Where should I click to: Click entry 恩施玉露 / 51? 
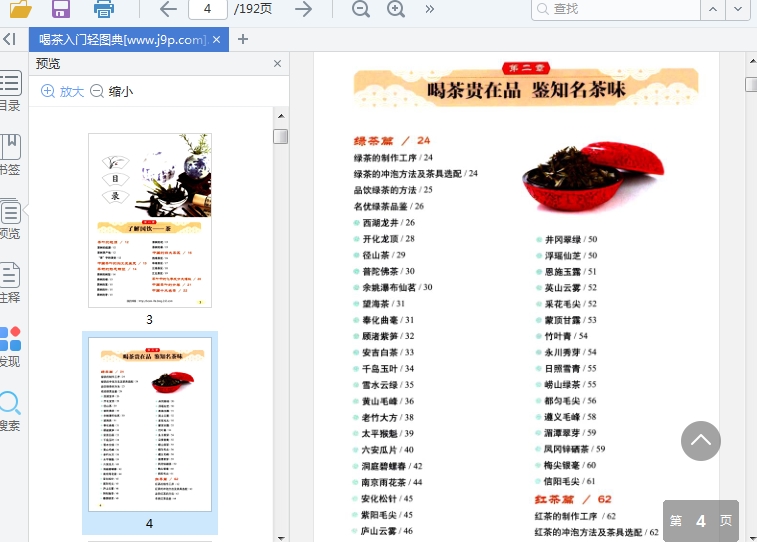pyautogui.click(x=571, y=272)
